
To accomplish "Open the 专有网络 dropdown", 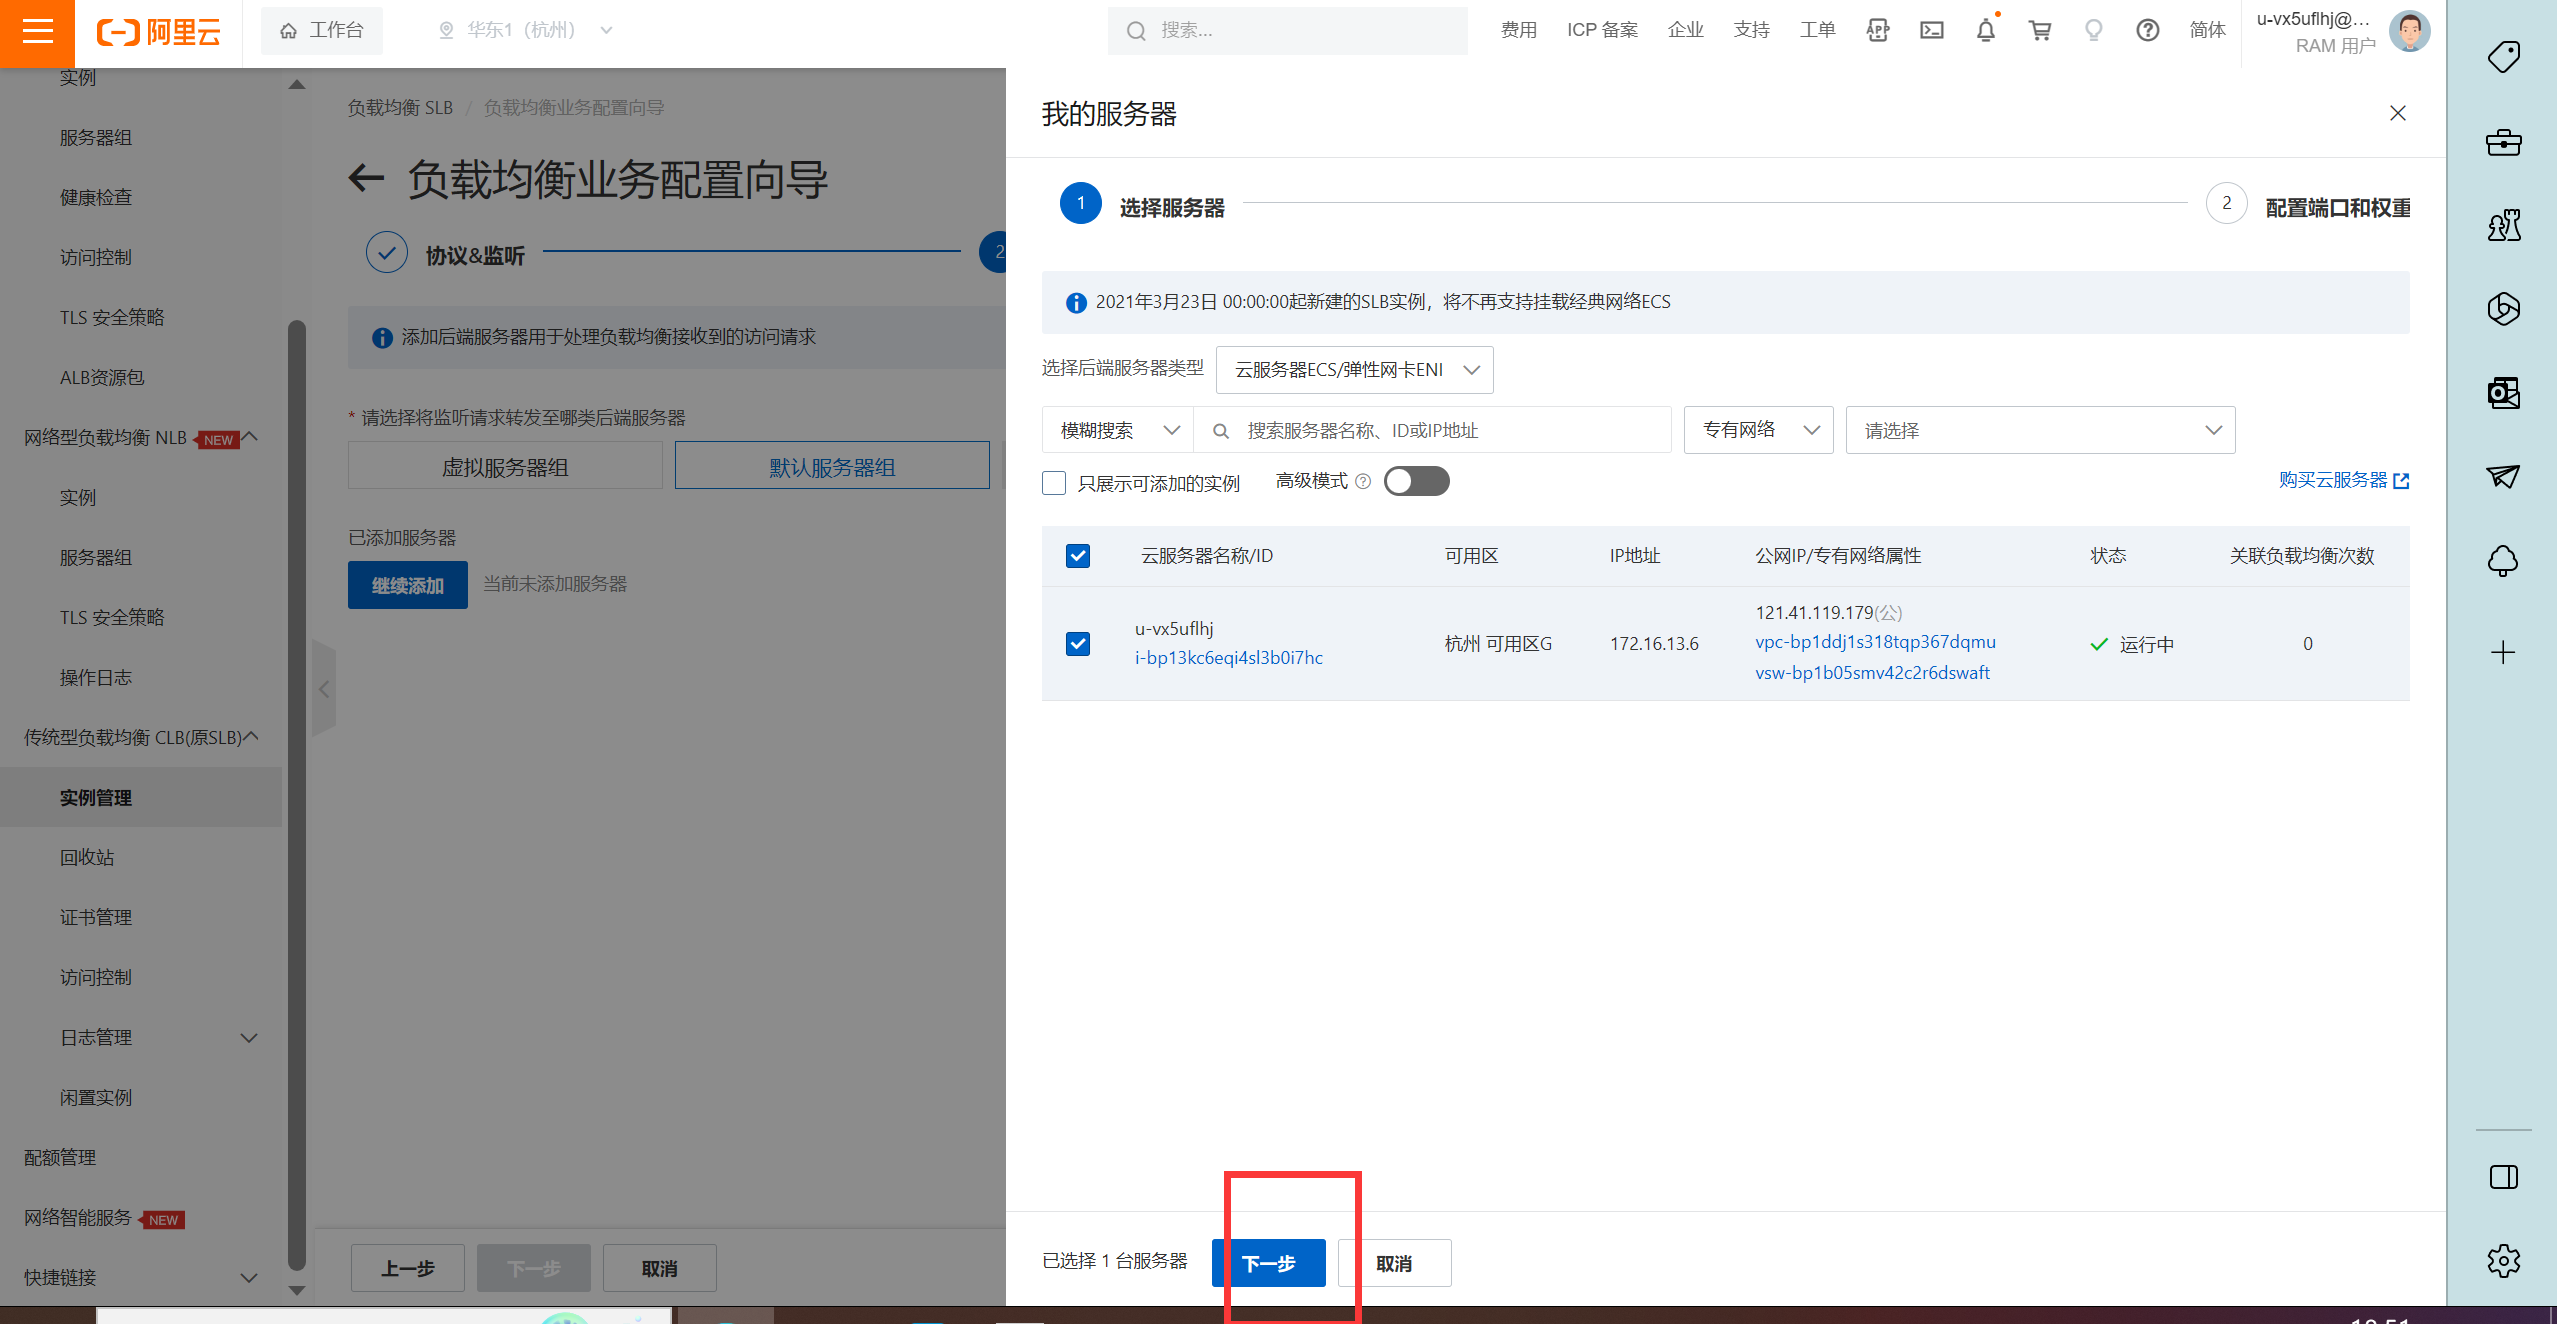I will tap(1758, 430).
